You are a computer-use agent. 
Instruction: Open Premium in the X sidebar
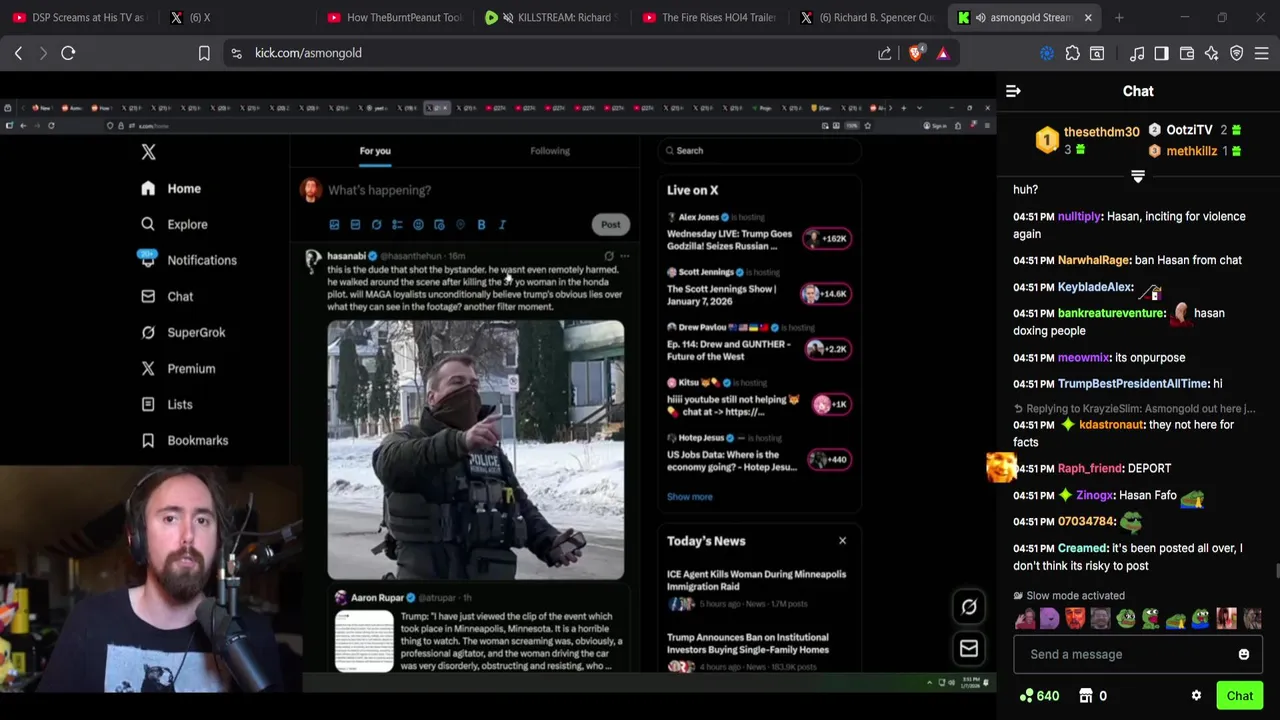tap(178, 368)
